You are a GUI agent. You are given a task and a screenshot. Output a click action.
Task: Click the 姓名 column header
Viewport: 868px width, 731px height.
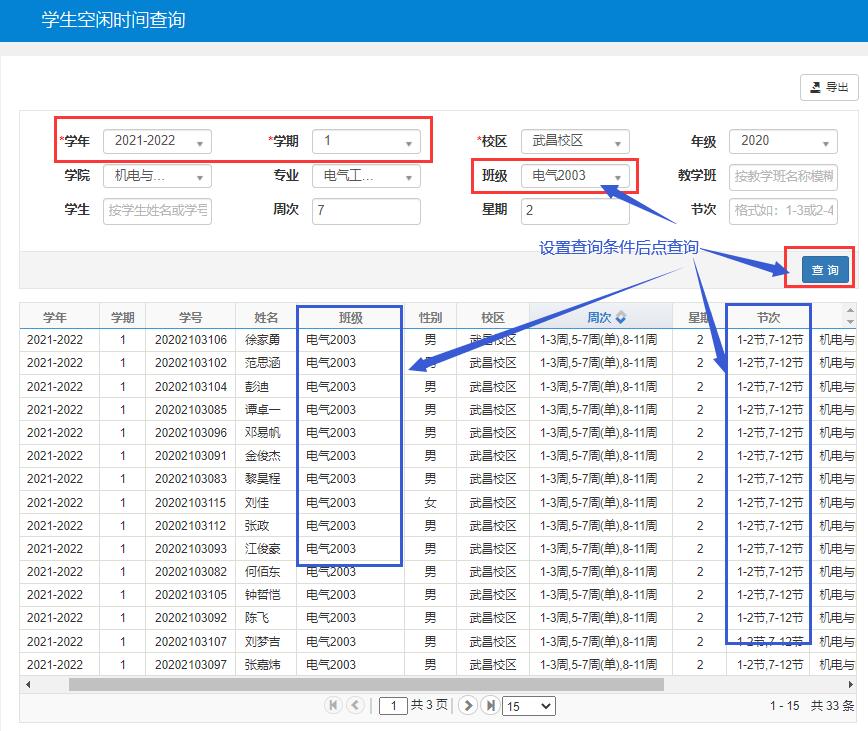[x=265, y=318]
